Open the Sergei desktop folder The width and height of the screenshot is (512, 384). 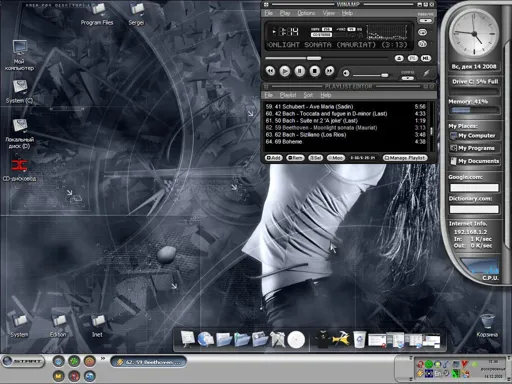[136, 15]
